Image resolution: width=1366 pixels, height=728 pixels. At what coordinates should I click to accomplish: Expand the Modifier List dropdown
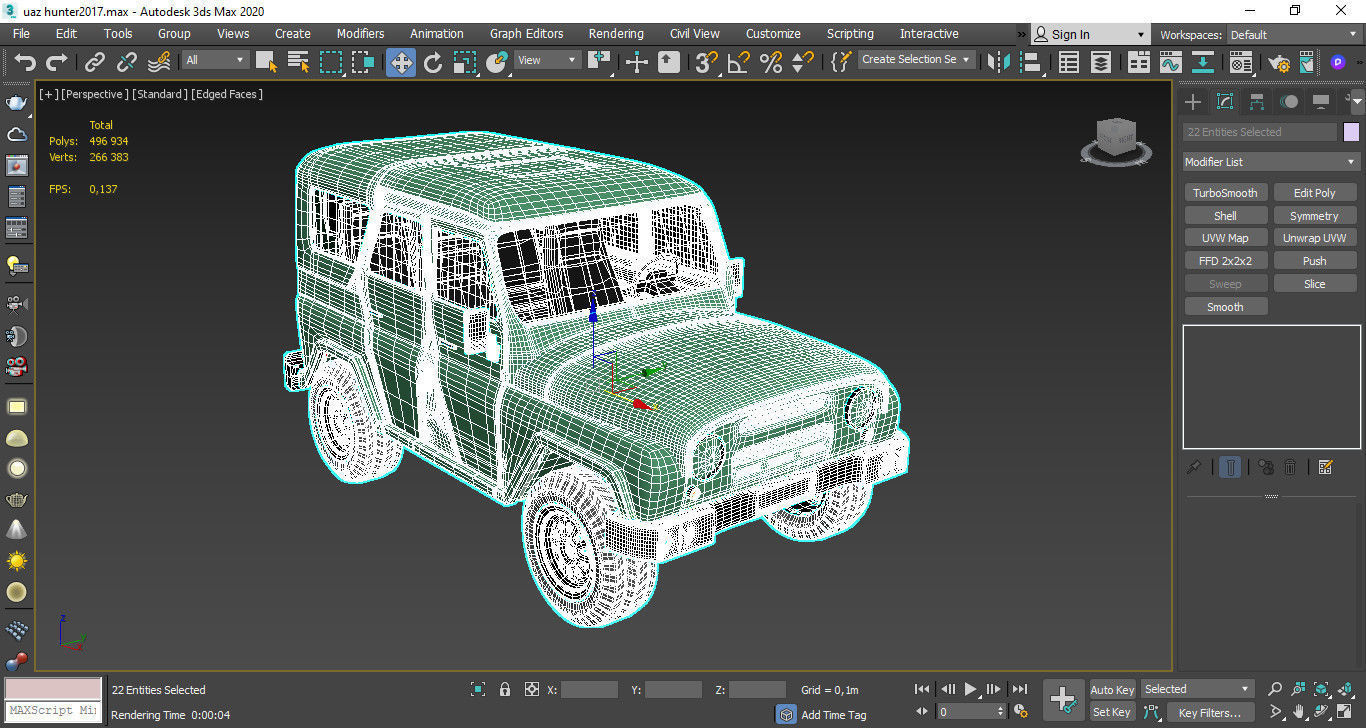point(1271,162)
